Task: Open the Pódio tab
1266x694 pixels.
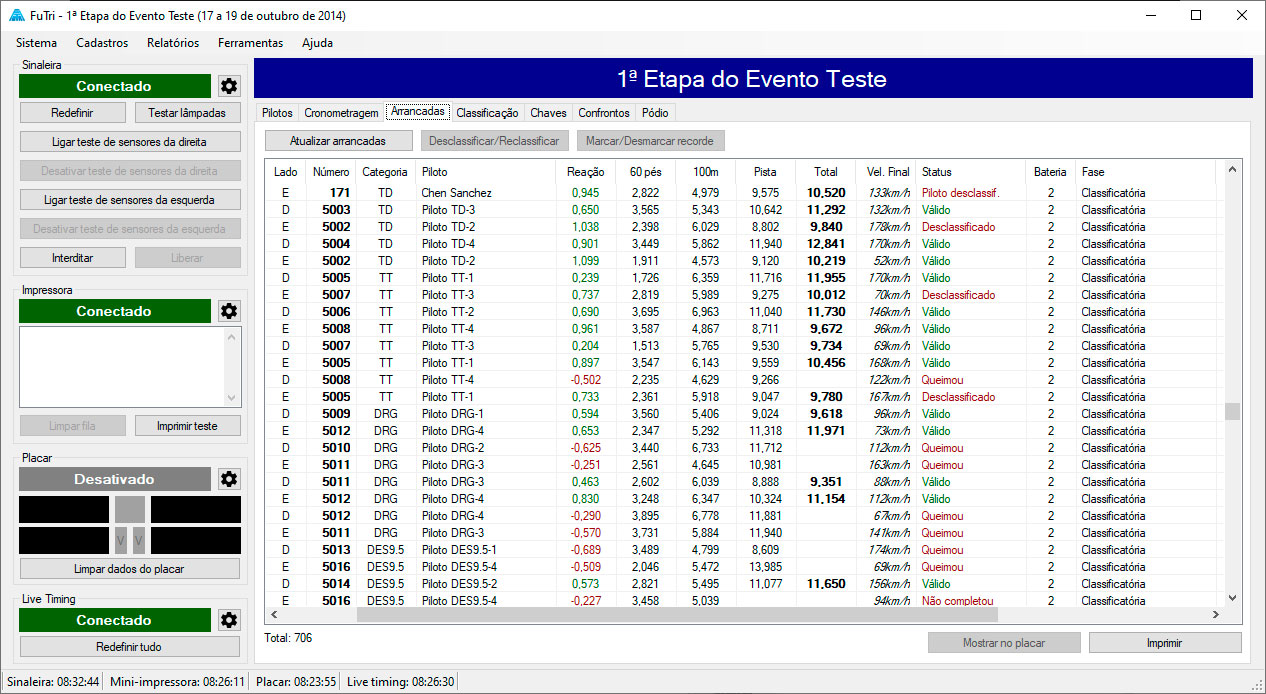Action: tap(655, 113)
